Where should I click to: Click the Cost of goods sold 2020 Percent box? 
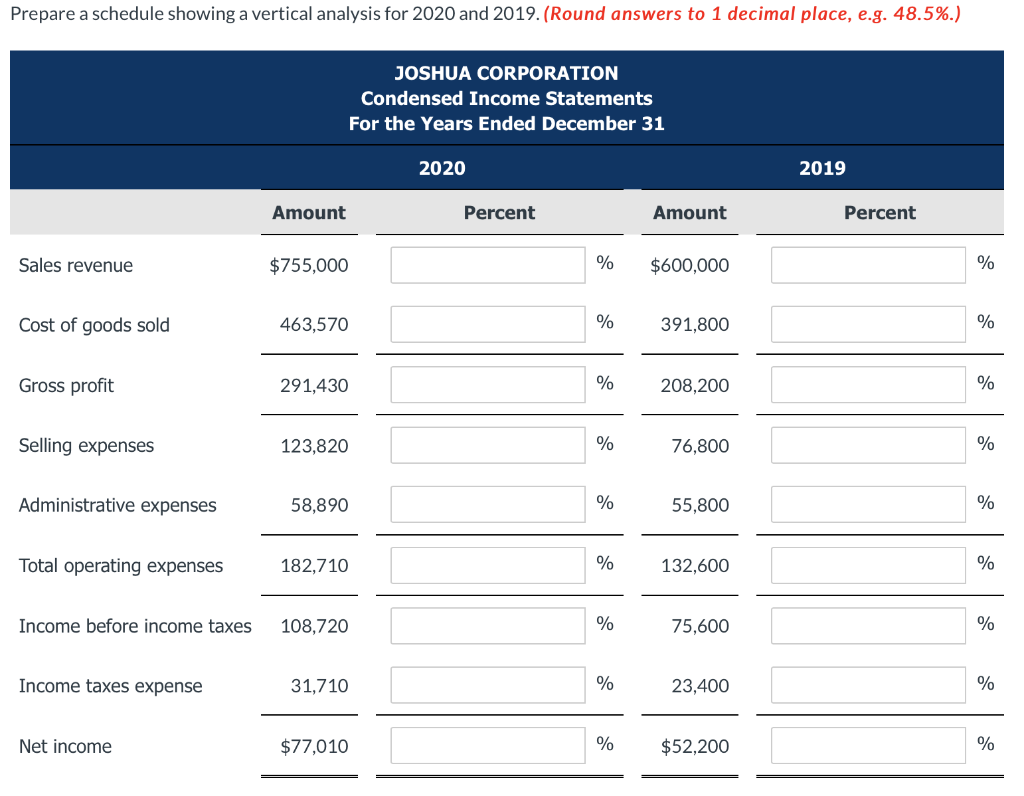(487, 323)
